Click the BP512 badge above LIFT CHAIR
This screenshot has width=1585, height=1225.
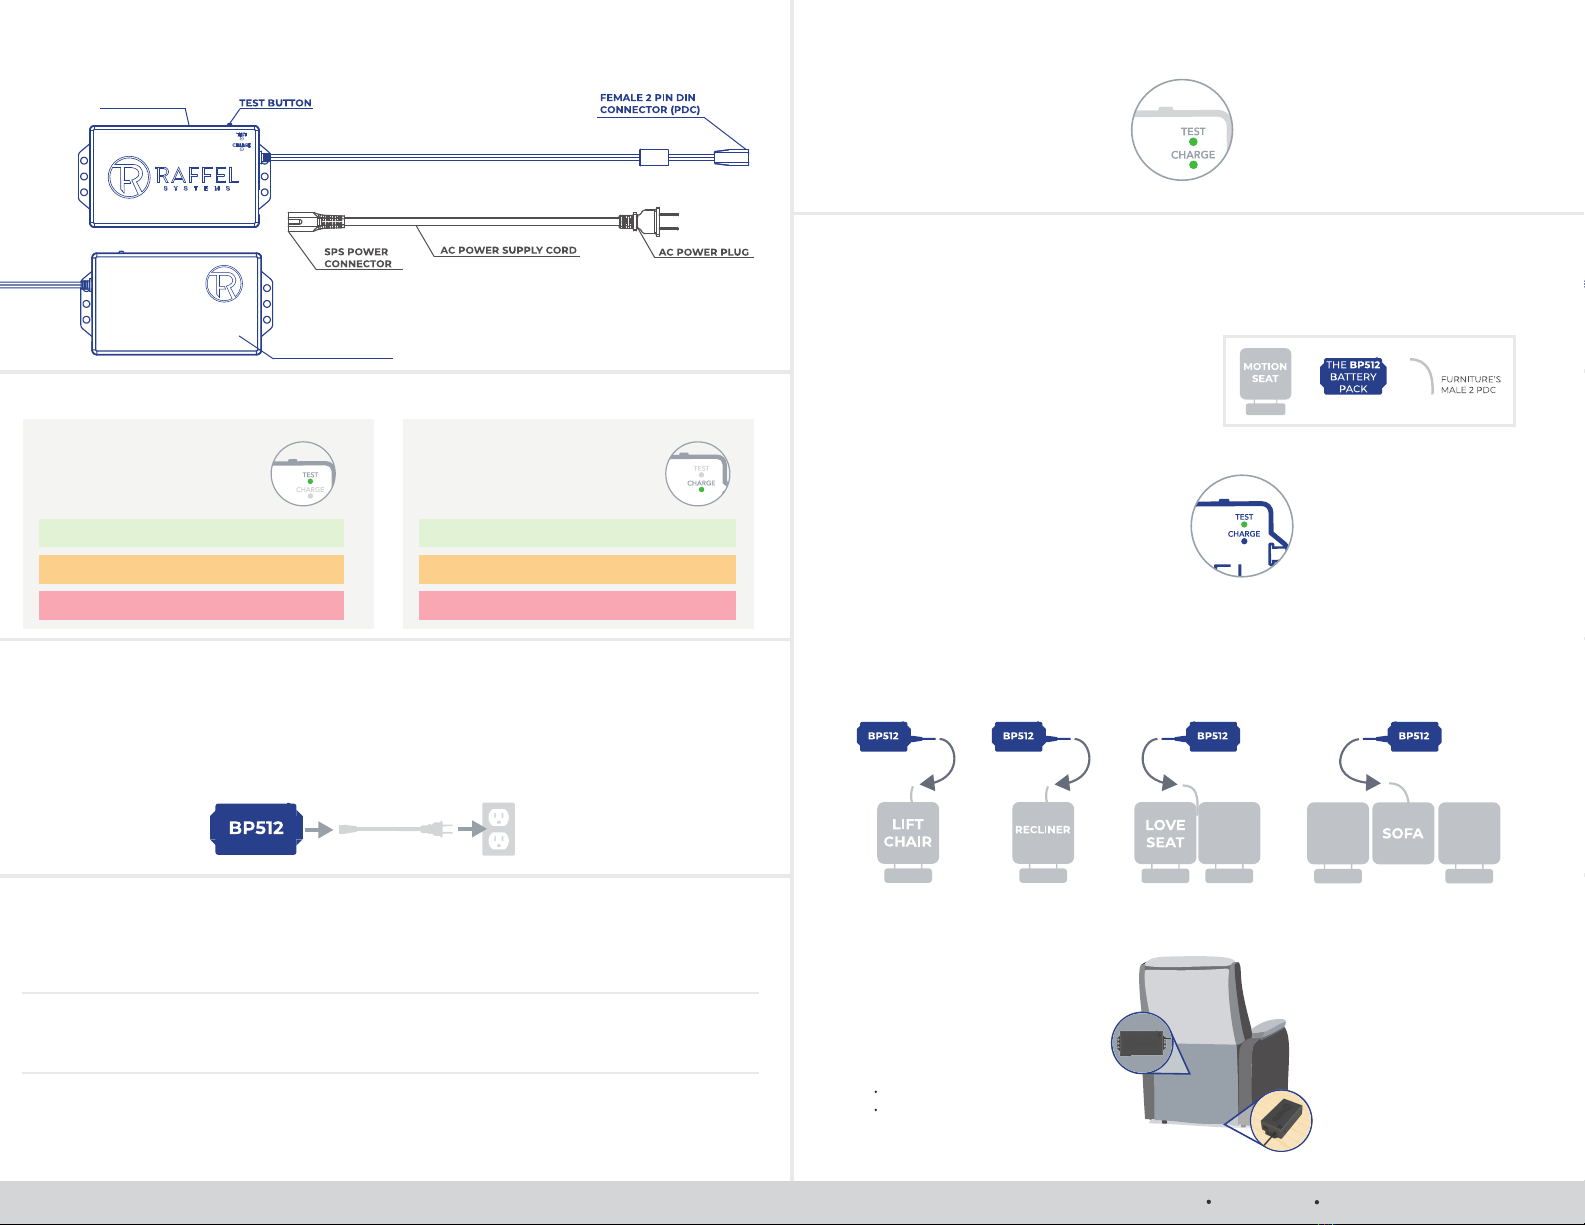883,736
